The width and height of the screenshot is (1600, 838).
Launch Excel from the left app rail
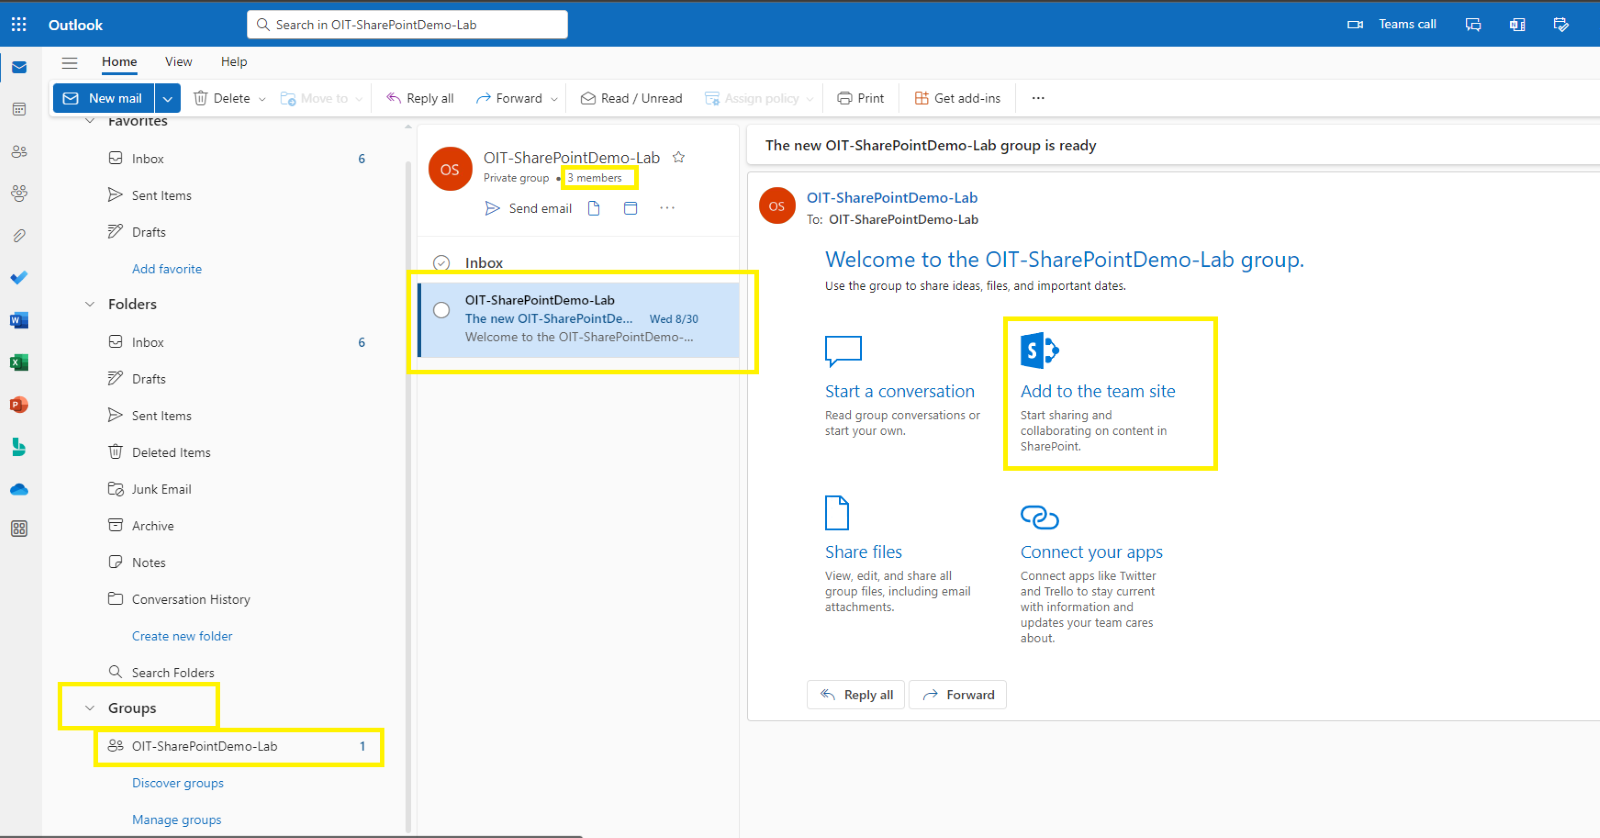tap(19, 362)
